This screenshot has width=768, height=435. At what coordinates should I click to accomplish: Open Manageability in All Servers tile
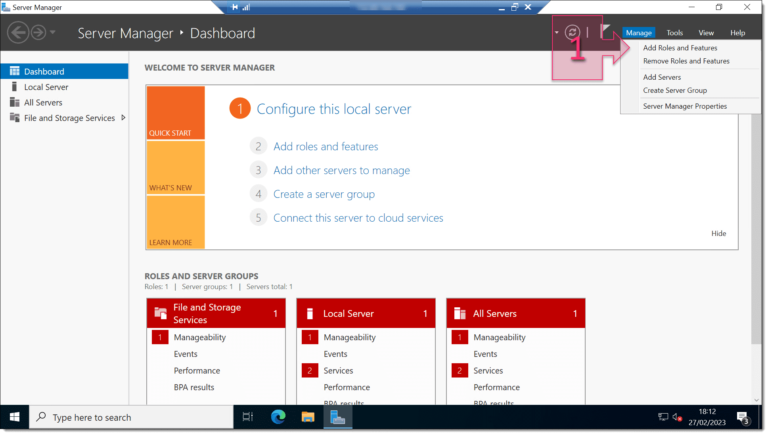(499, 338)
